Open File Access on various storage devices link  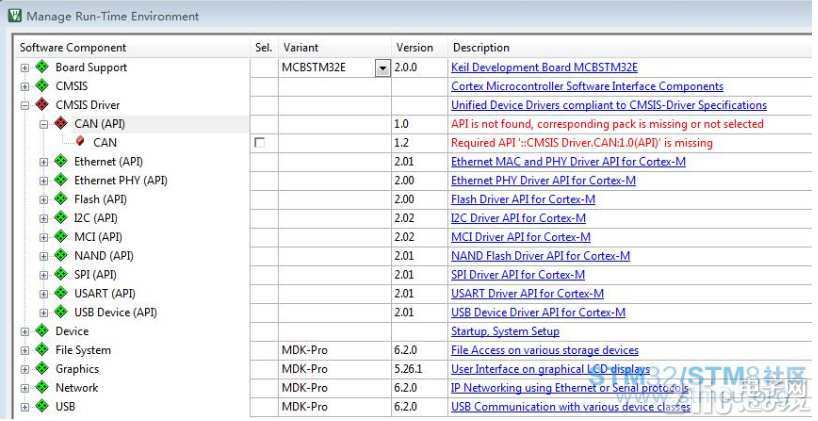[x=545, y=350]
